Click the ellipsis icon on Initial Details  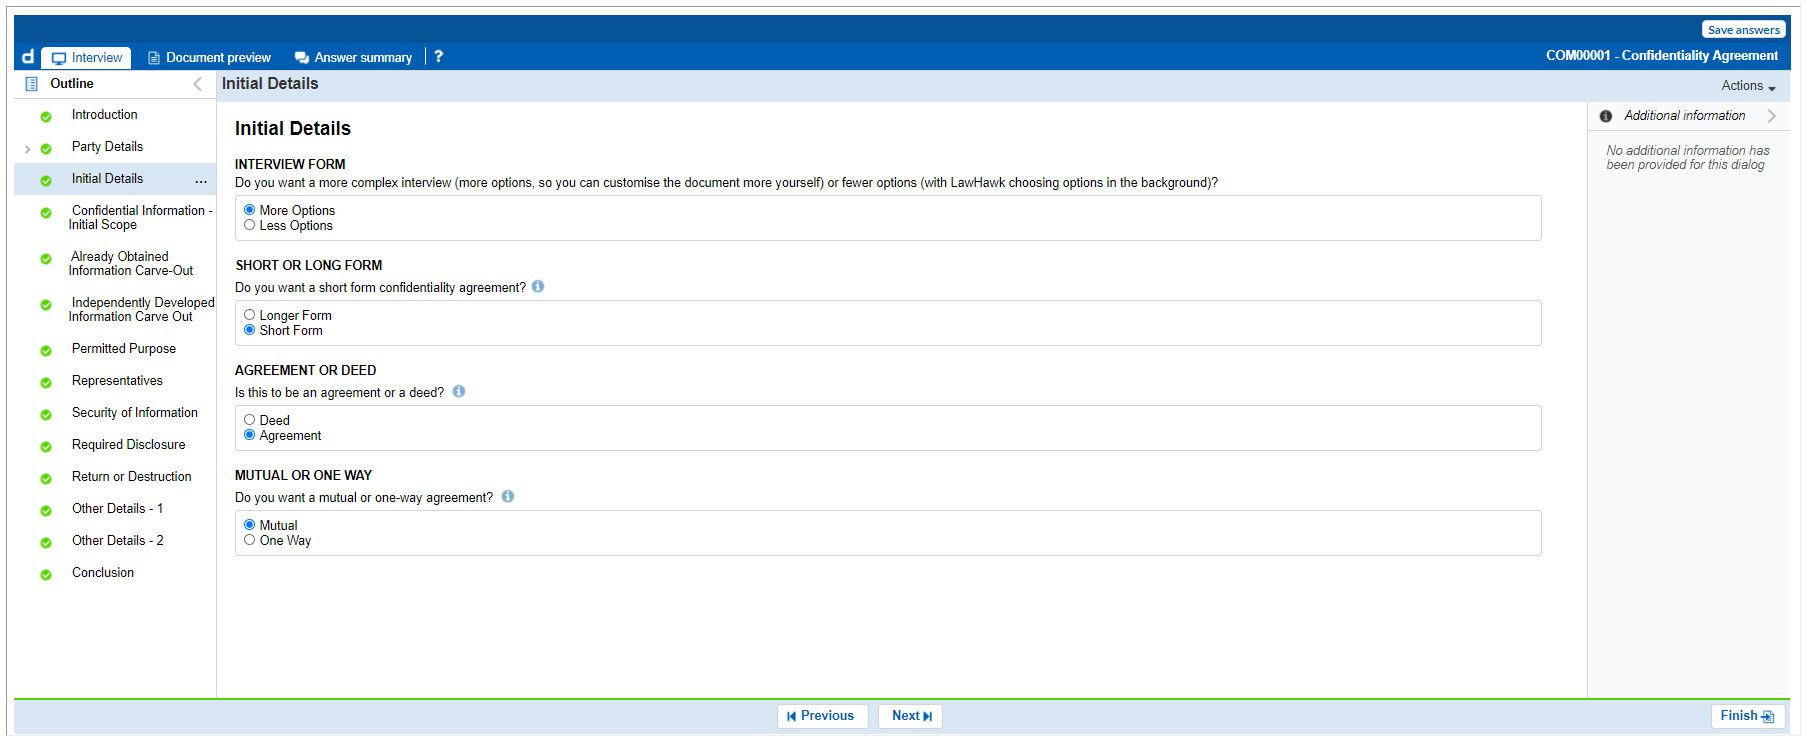point(201,180)
